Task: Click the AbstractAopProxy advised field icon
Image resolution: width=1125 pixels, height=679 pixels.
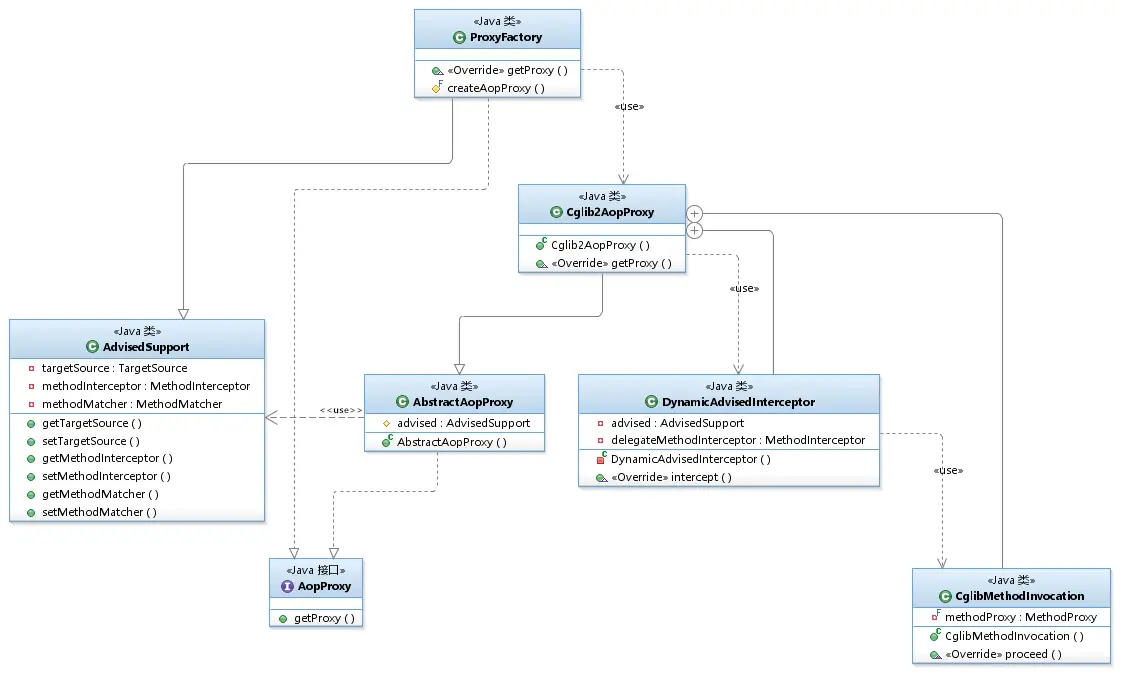Action: tap(387, 423)
